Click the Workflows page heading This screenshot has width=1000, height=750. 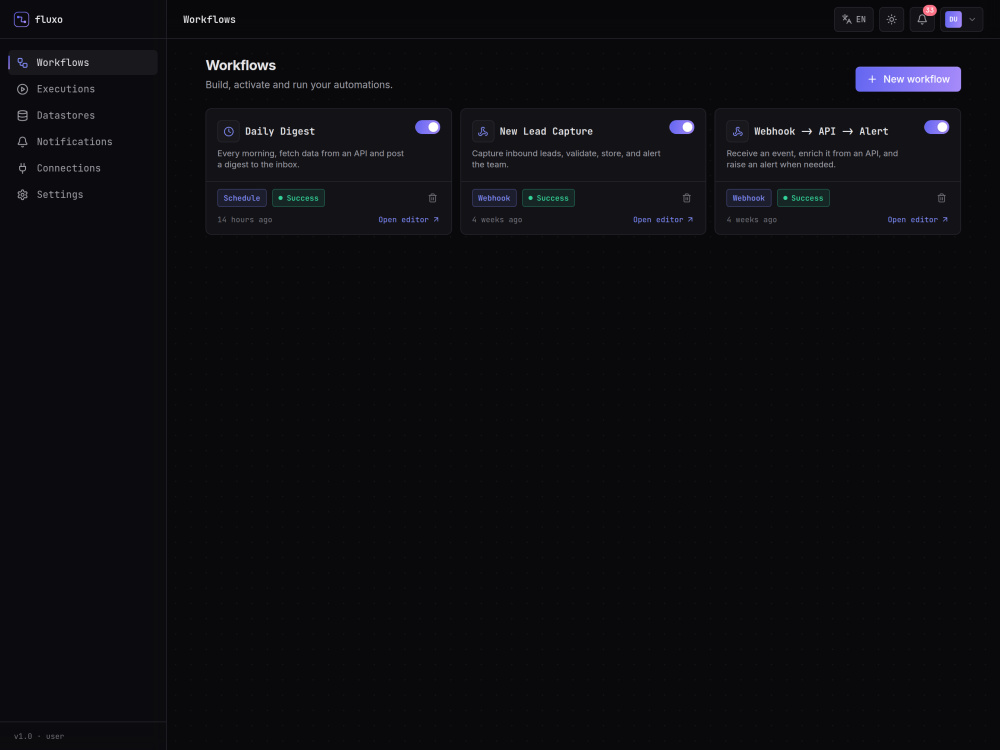point(240,66)
